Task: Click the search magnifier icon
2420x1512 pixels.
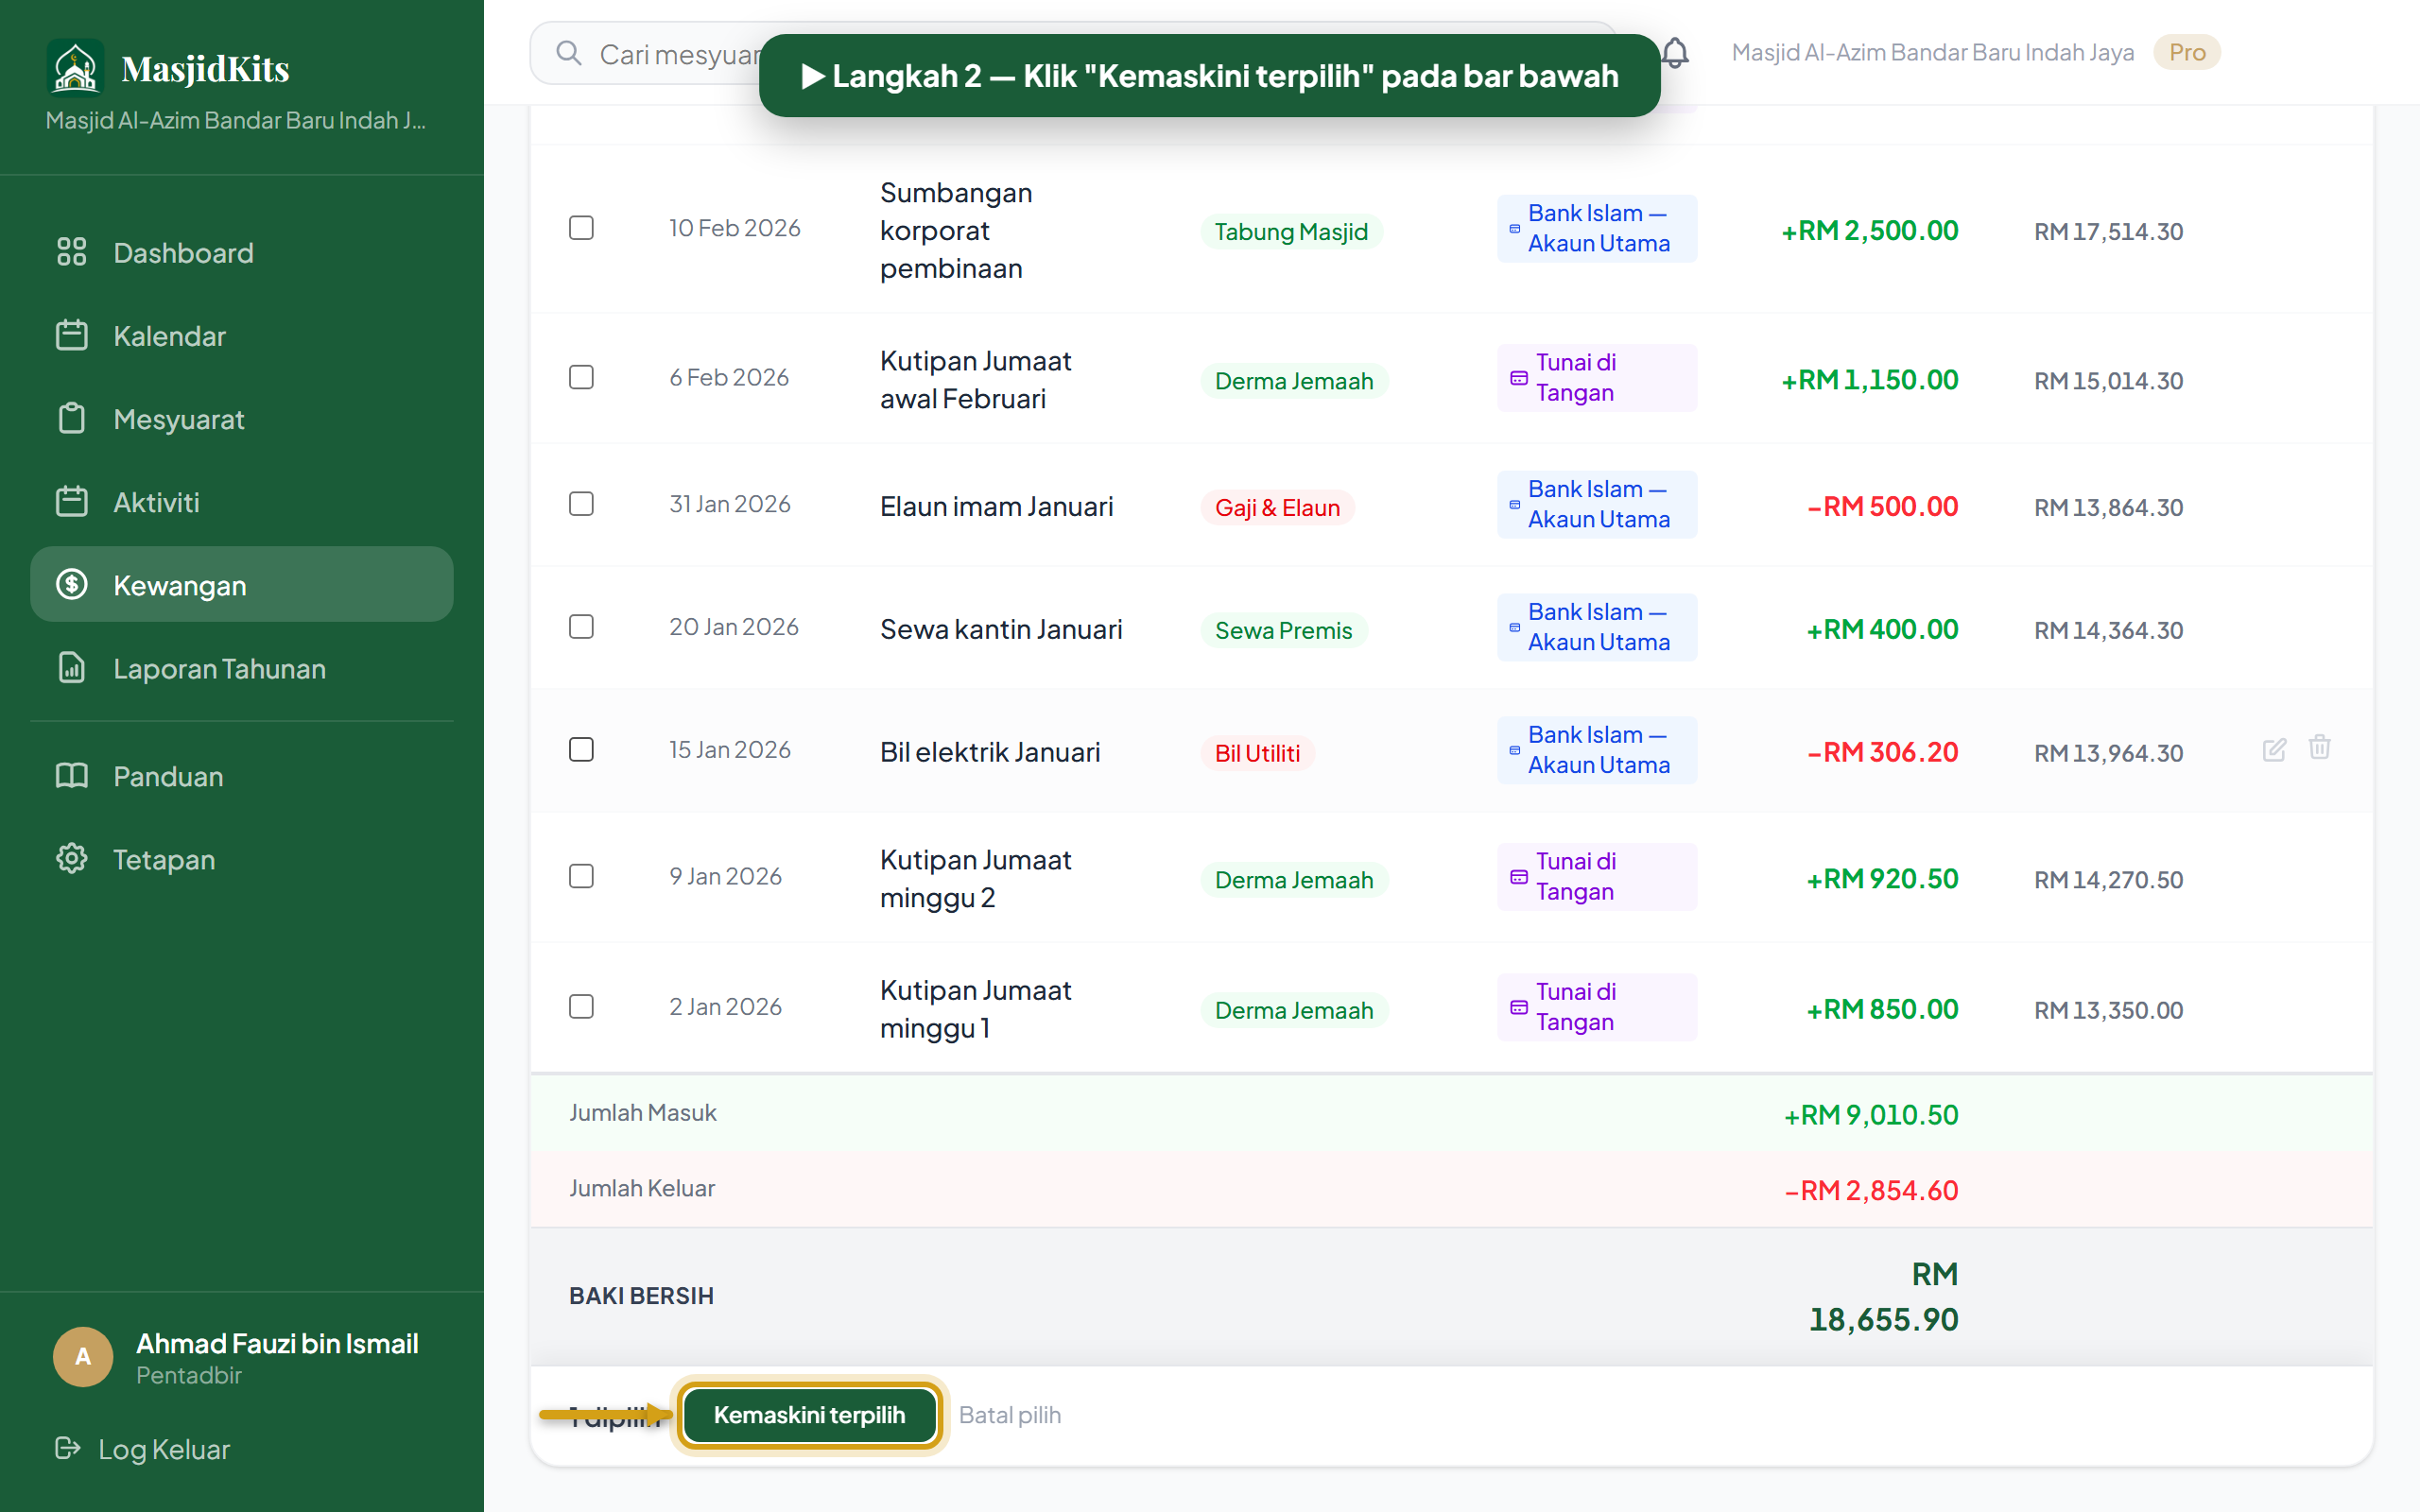Action: pos(568,53)
